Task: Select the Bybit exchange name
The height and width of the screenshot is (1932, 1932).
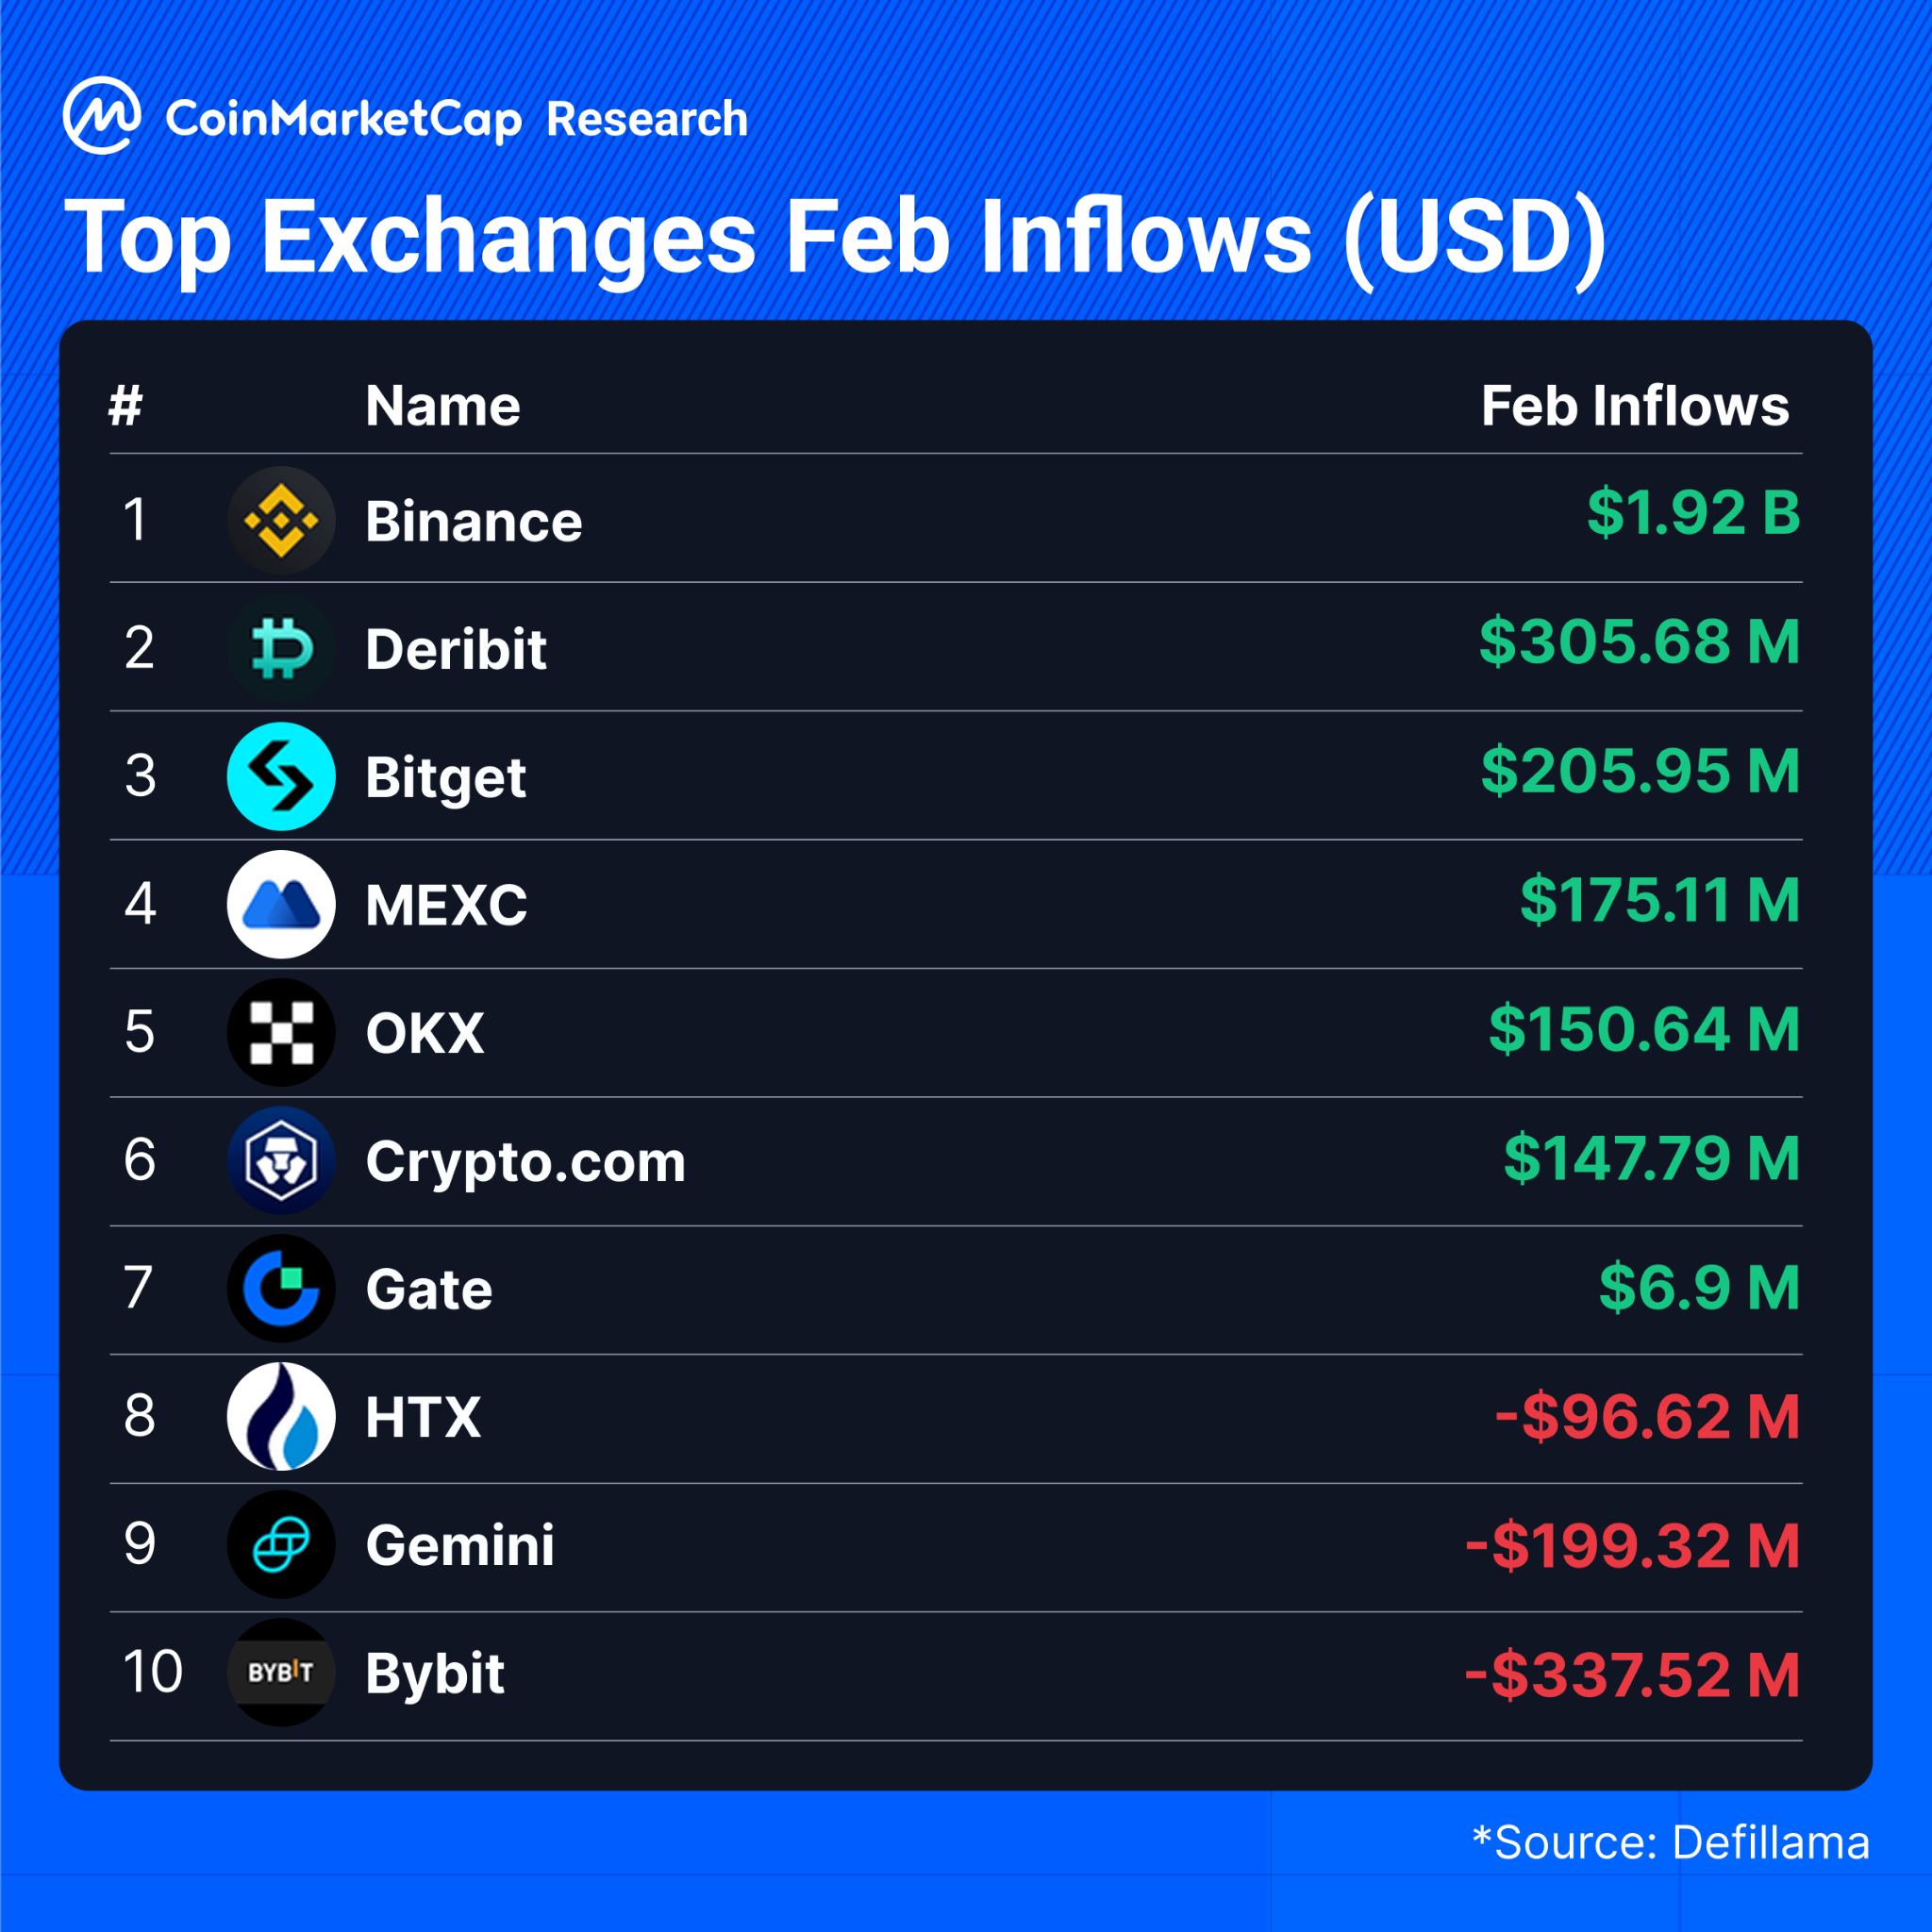Action: (434, 1674)
